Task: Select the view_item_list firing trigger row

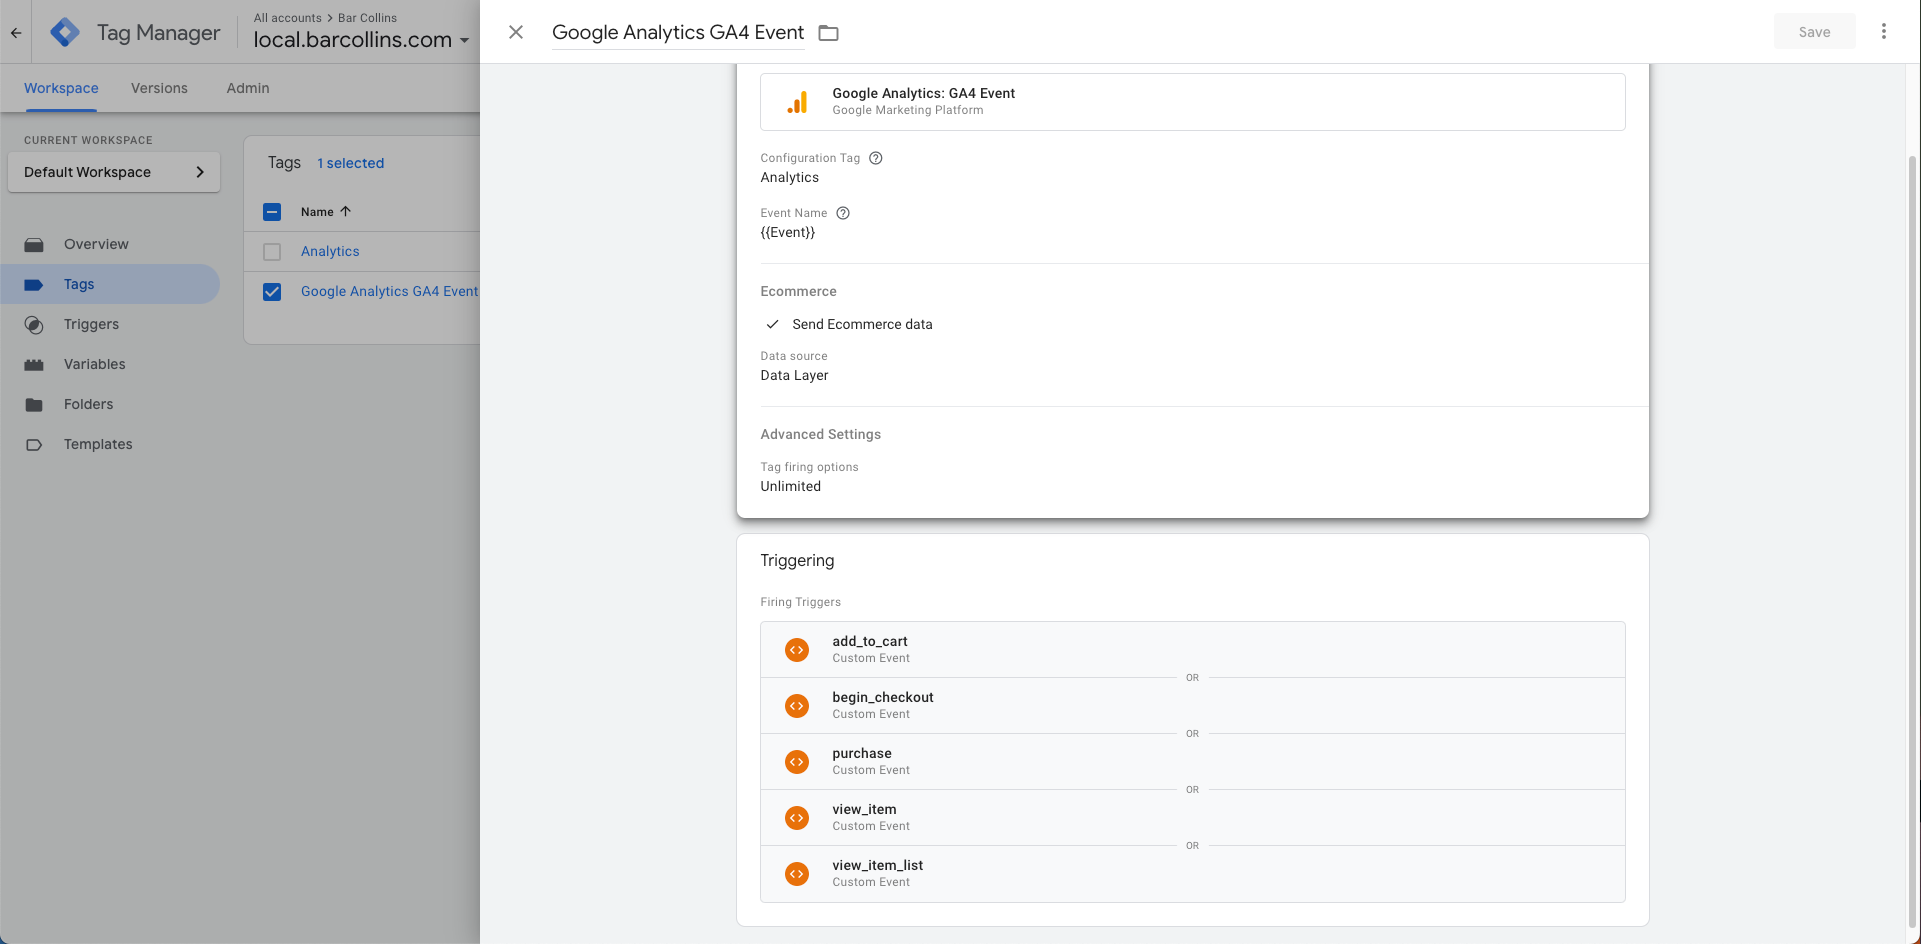Action: 1192,874
